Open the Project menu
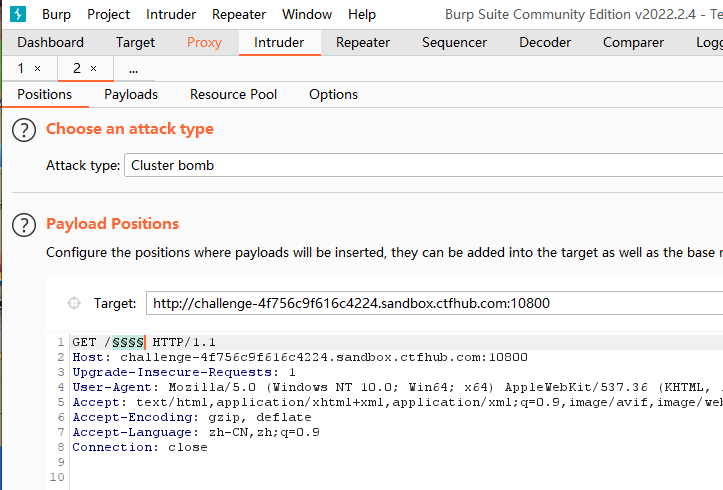723x490 pixels. pyautogui.click(x=108, y=14)
